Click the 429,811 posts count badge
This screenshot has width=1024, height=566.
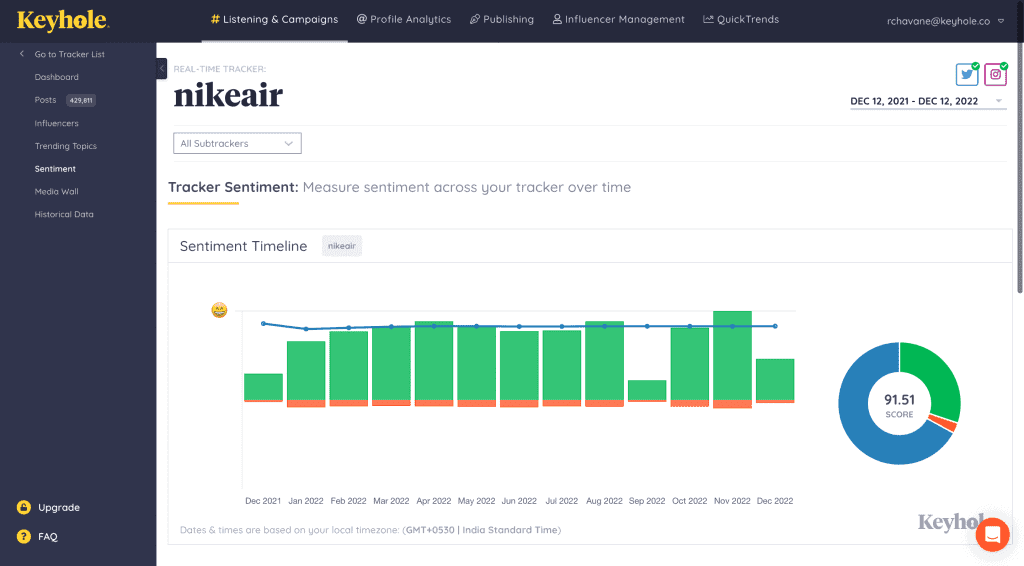pos(81,101)
